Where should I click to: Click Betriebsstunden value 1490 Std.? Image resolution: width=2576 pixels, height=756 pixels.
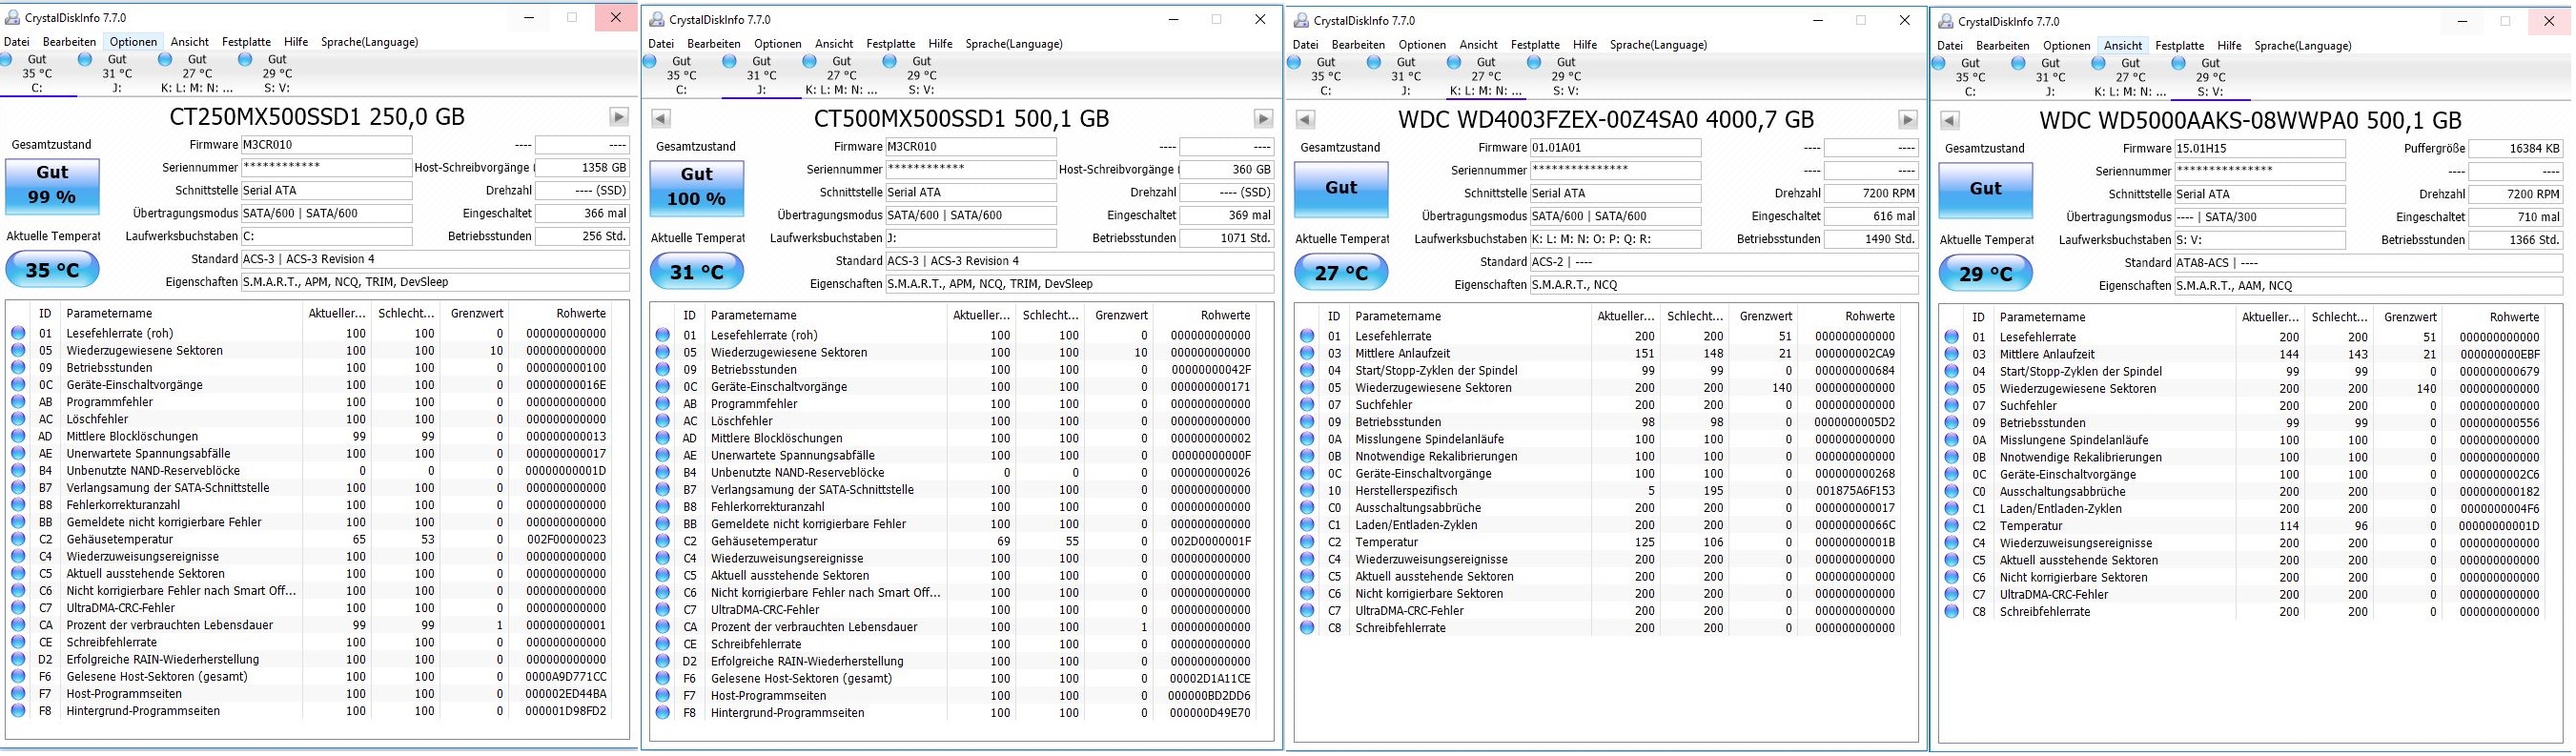1871,240
